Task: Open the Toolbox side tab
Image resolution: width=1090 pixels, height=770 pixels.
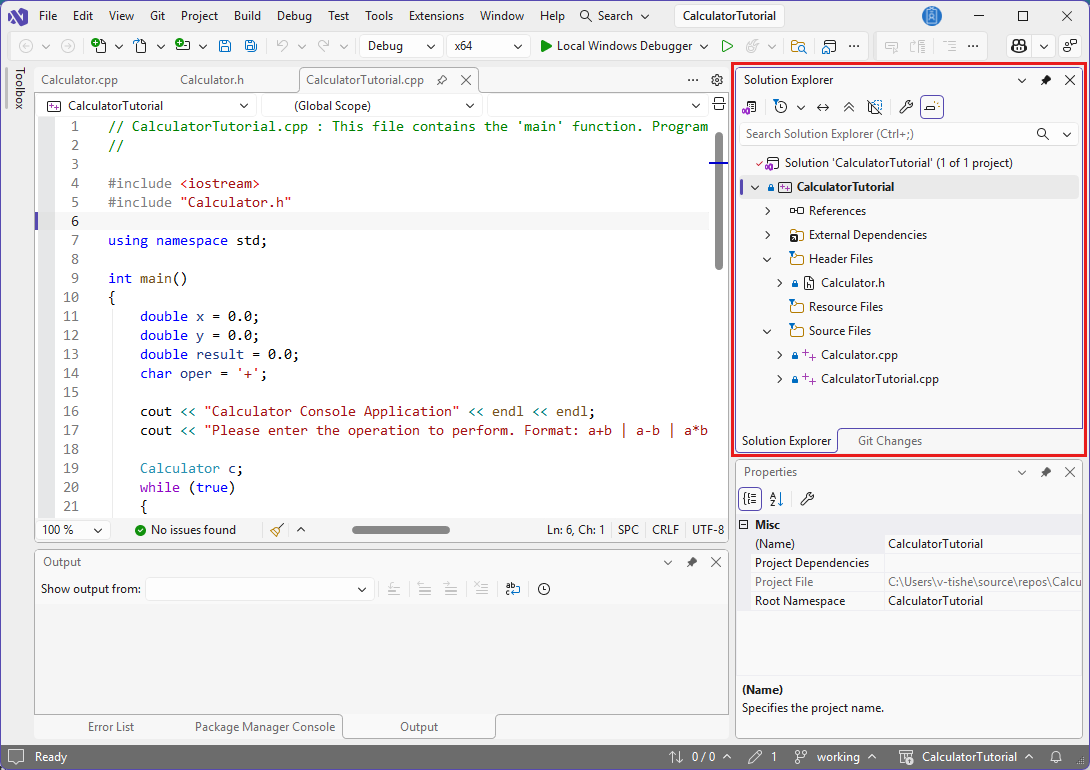Action: pyautogui.click(x=19, y=88)
